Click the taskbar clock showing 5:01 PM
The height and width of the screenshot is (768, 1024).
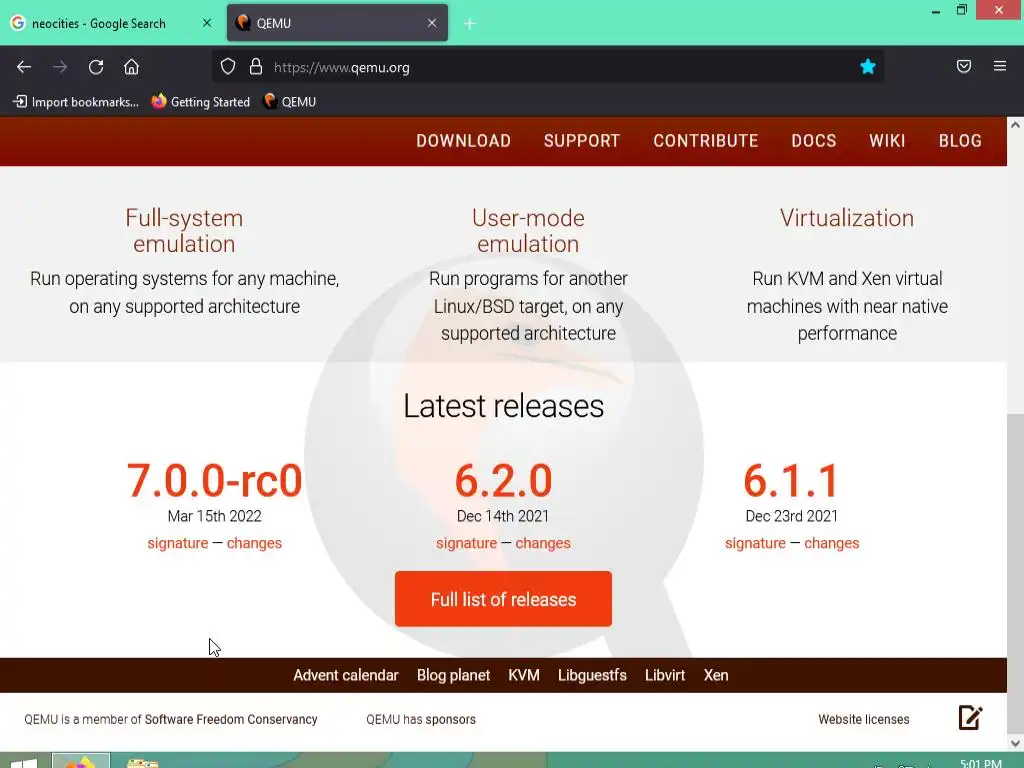980,763
